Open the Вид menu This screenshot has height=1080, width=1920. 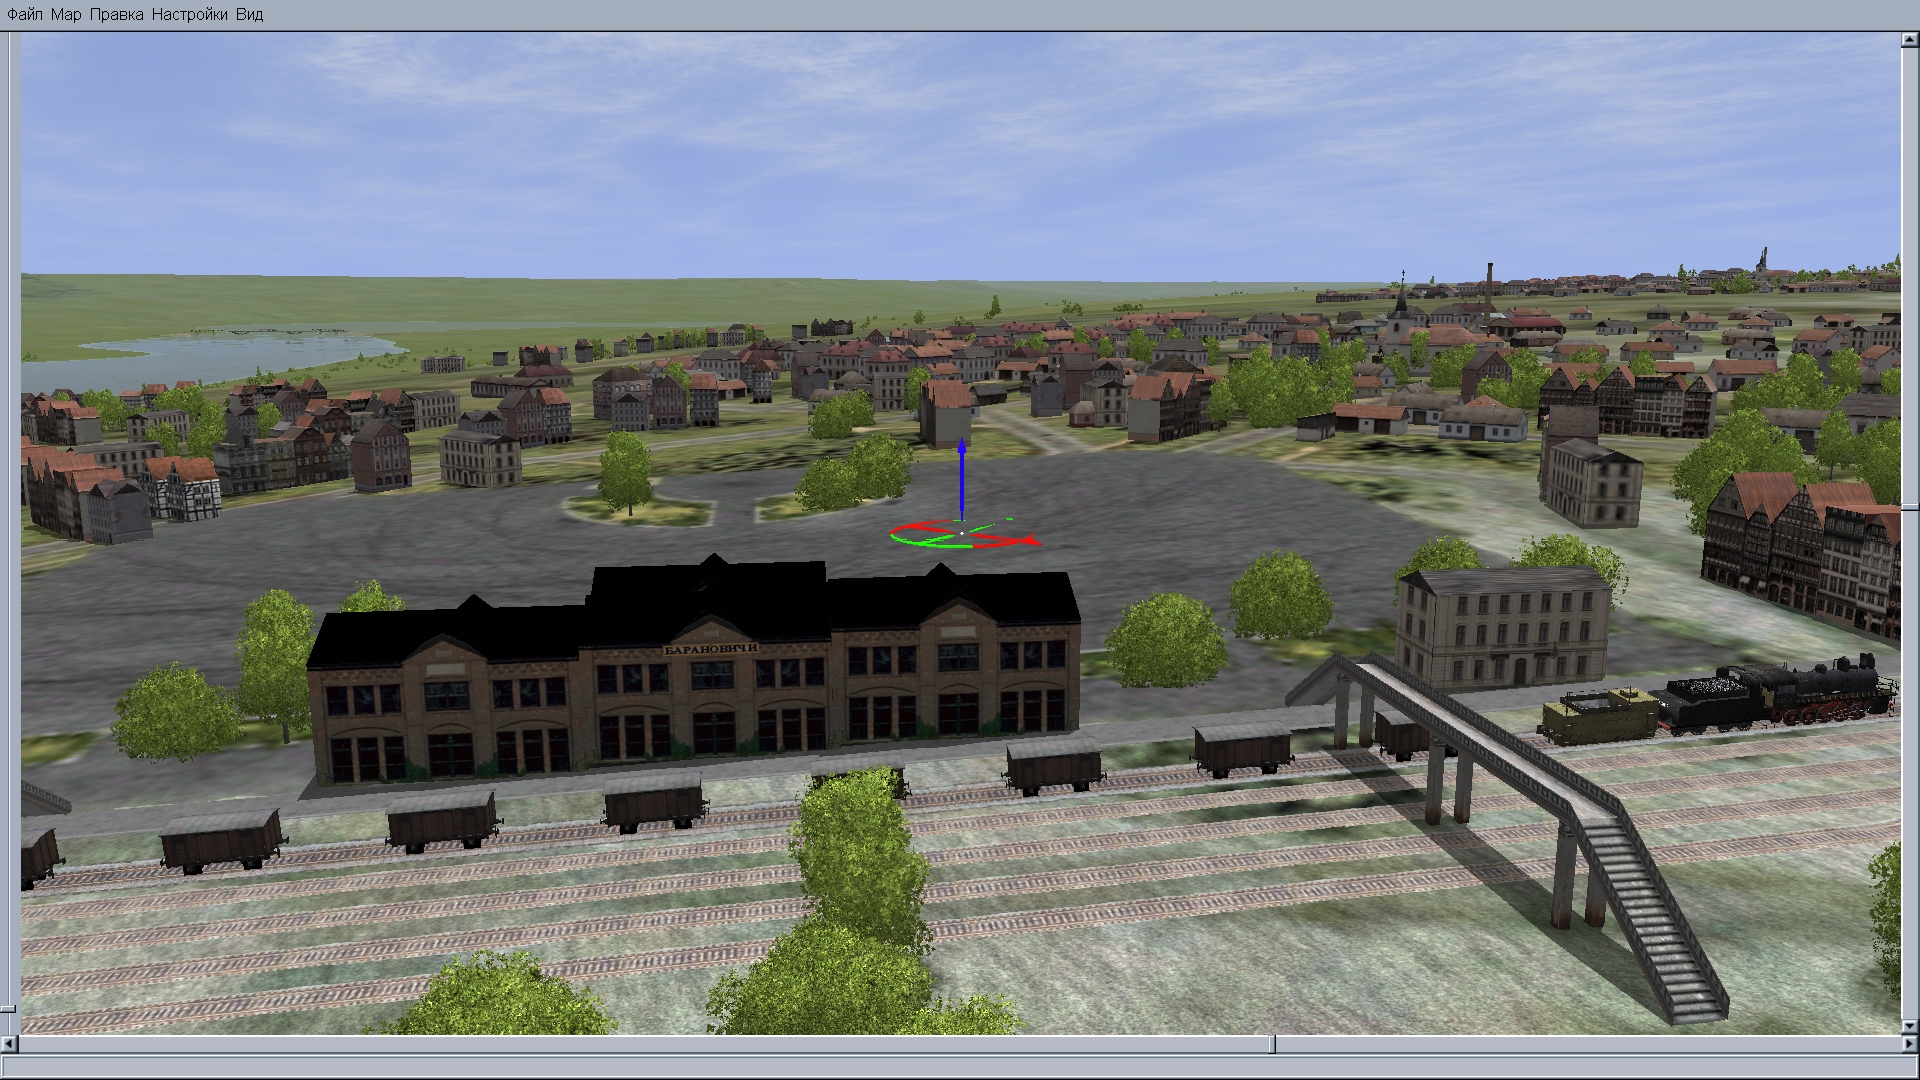coord(250,15)
